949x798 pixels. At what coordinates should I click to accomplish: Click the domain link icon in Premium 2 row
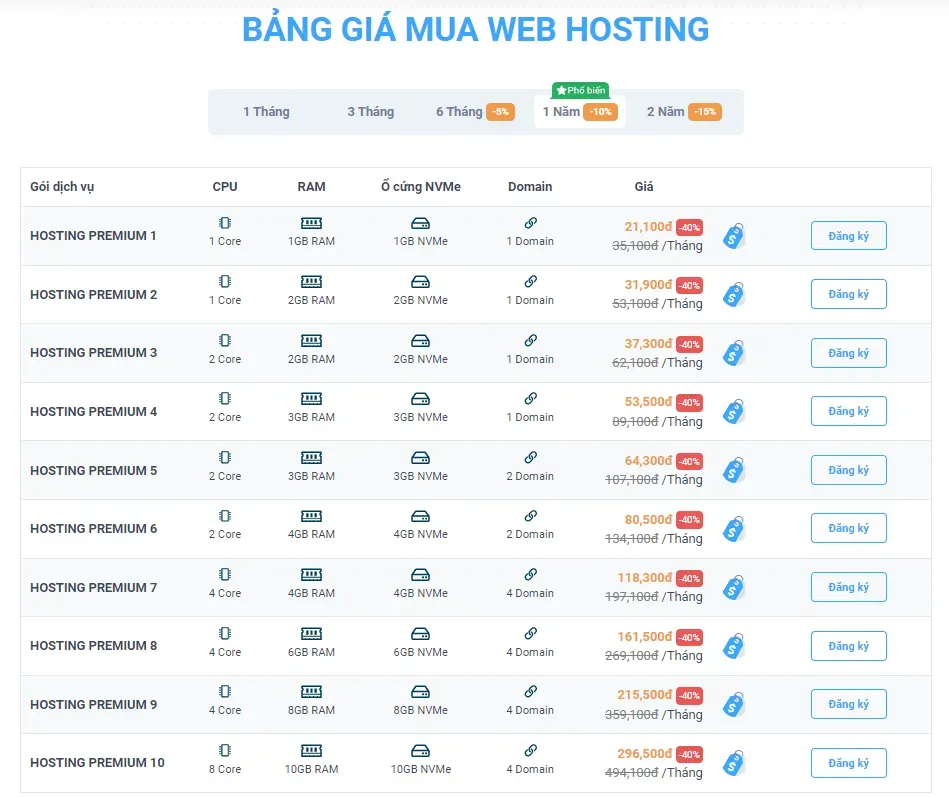tap(530, 281)
